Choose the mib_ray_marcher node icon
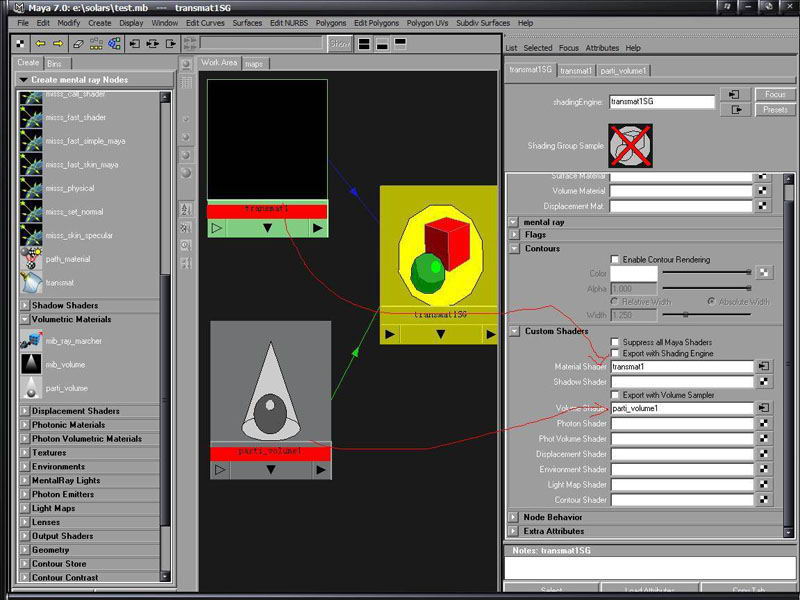Screen dimensions: 800x600 [31, 341]
